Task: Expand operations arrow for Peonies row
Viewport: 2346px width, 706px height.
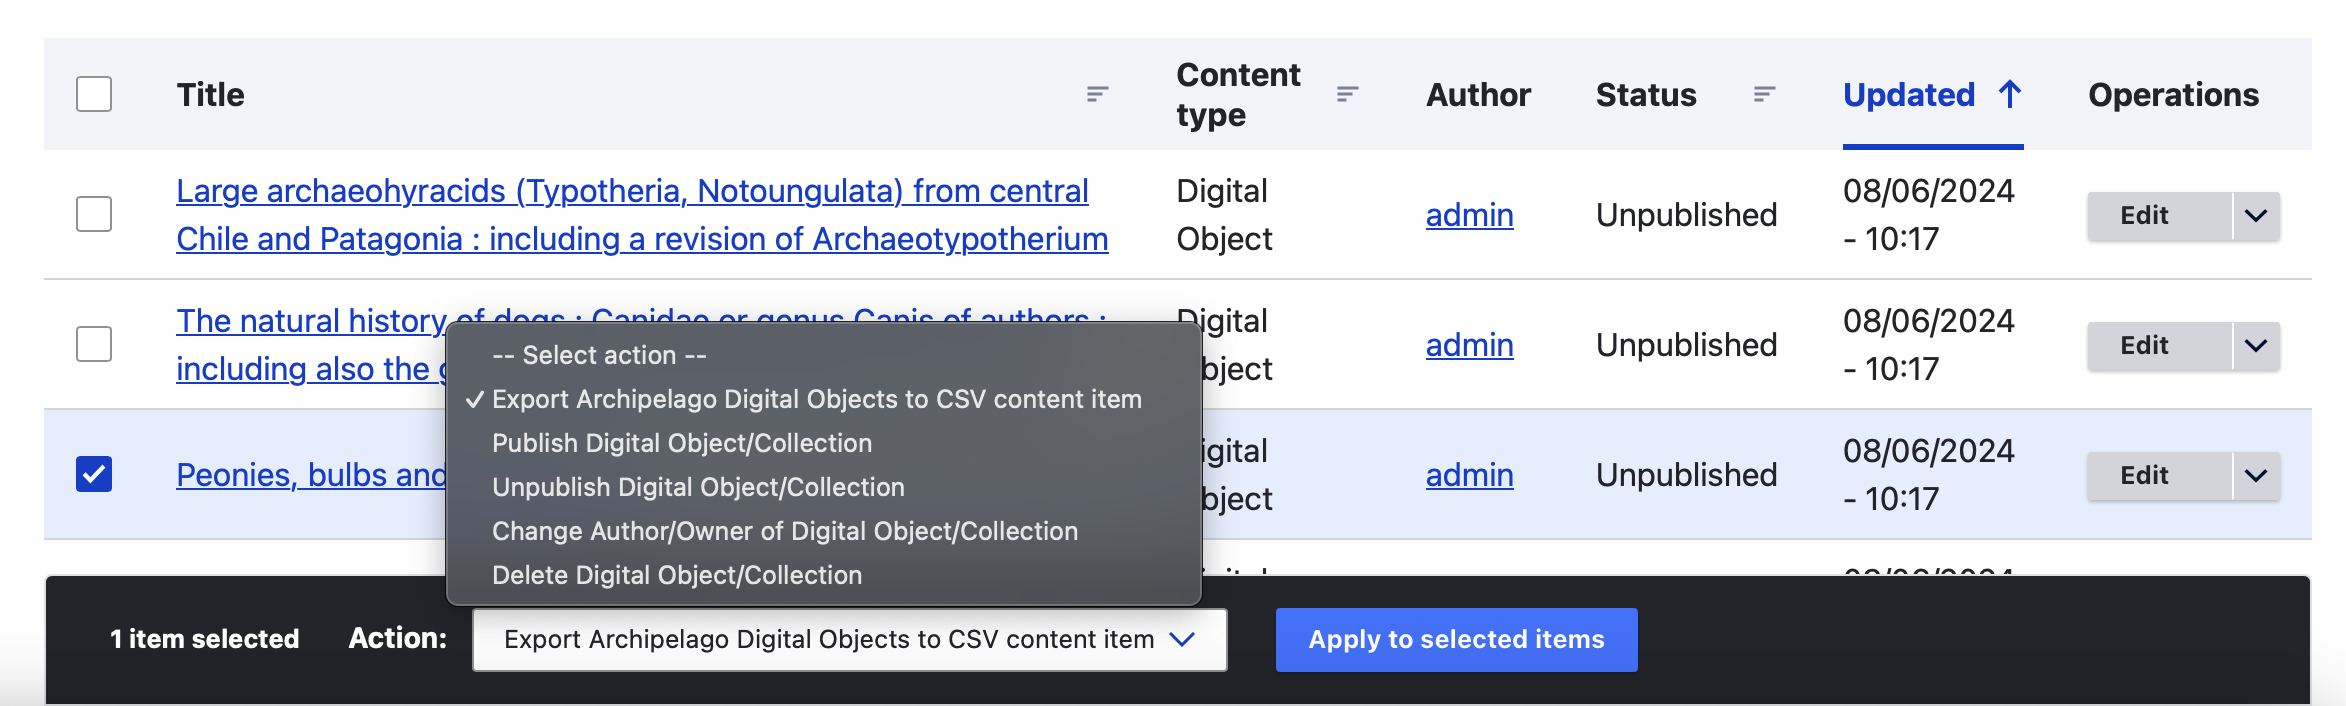Action: (x=2256, y=476)
